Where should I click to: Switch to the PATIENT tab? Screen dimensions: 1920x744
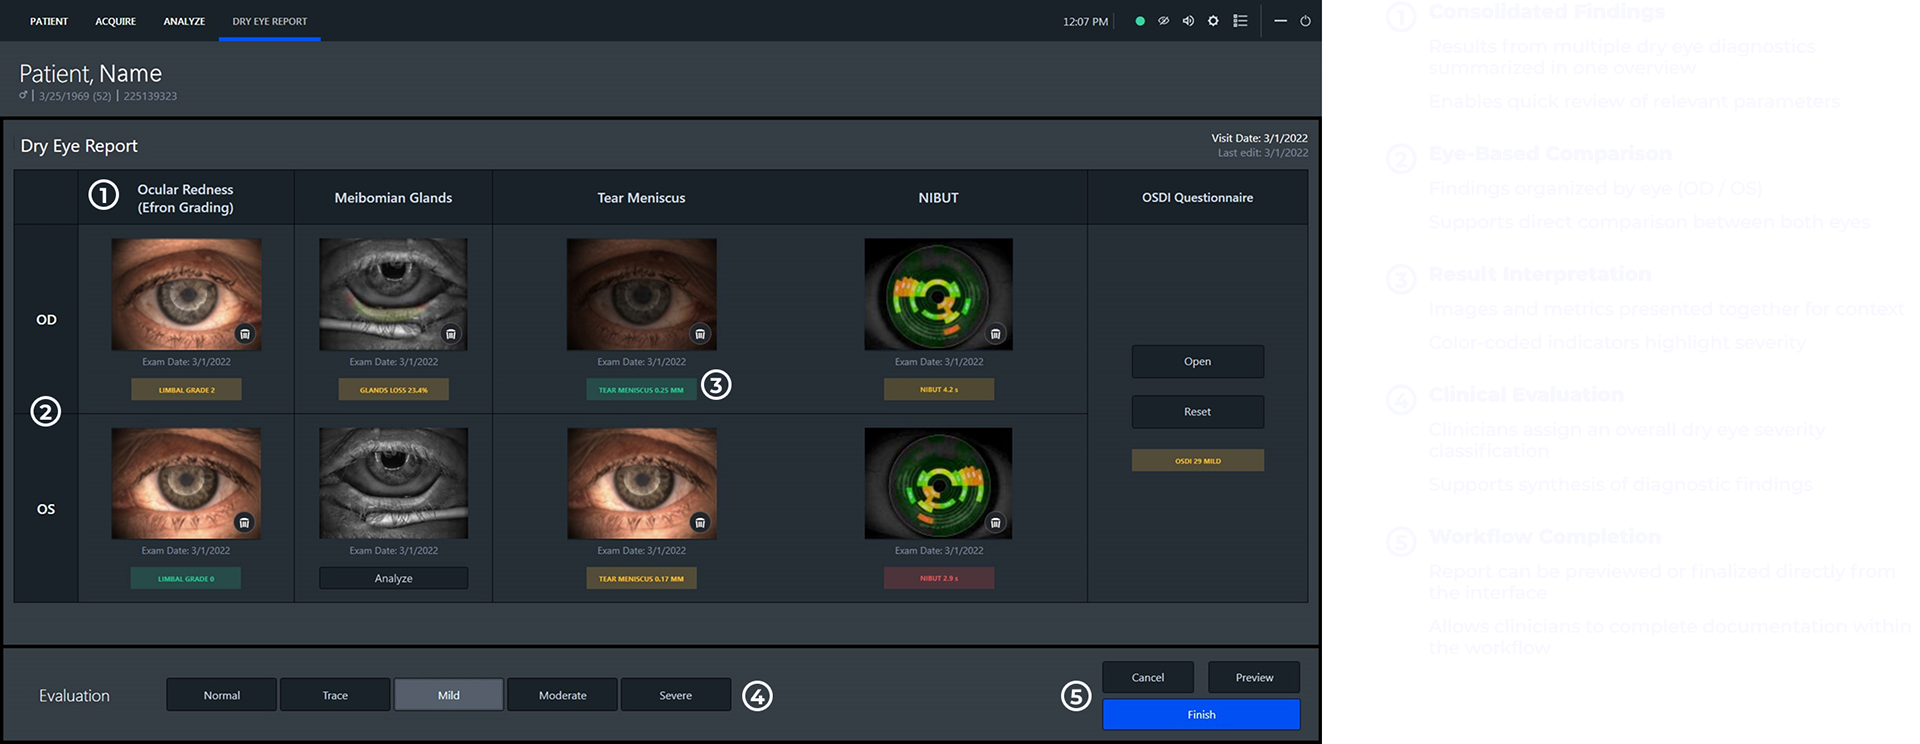point(49,21)
